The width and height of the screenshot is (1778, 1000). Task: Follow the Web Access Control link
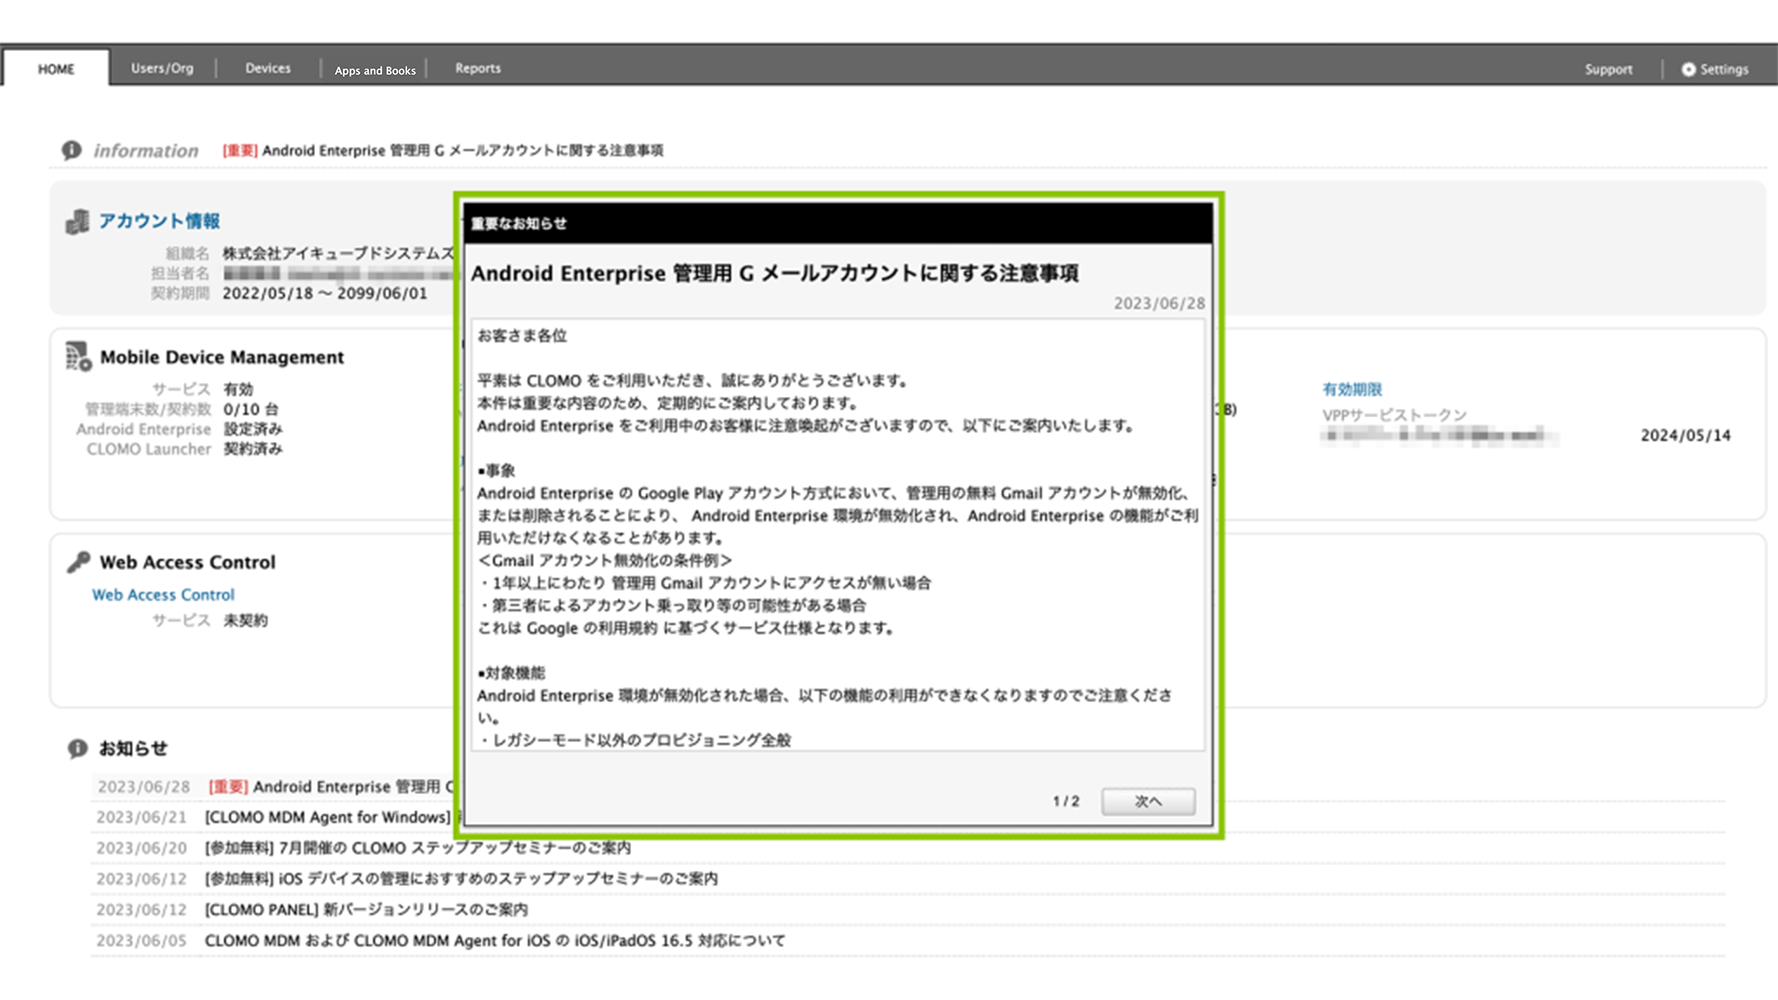[x=163, y=595]
